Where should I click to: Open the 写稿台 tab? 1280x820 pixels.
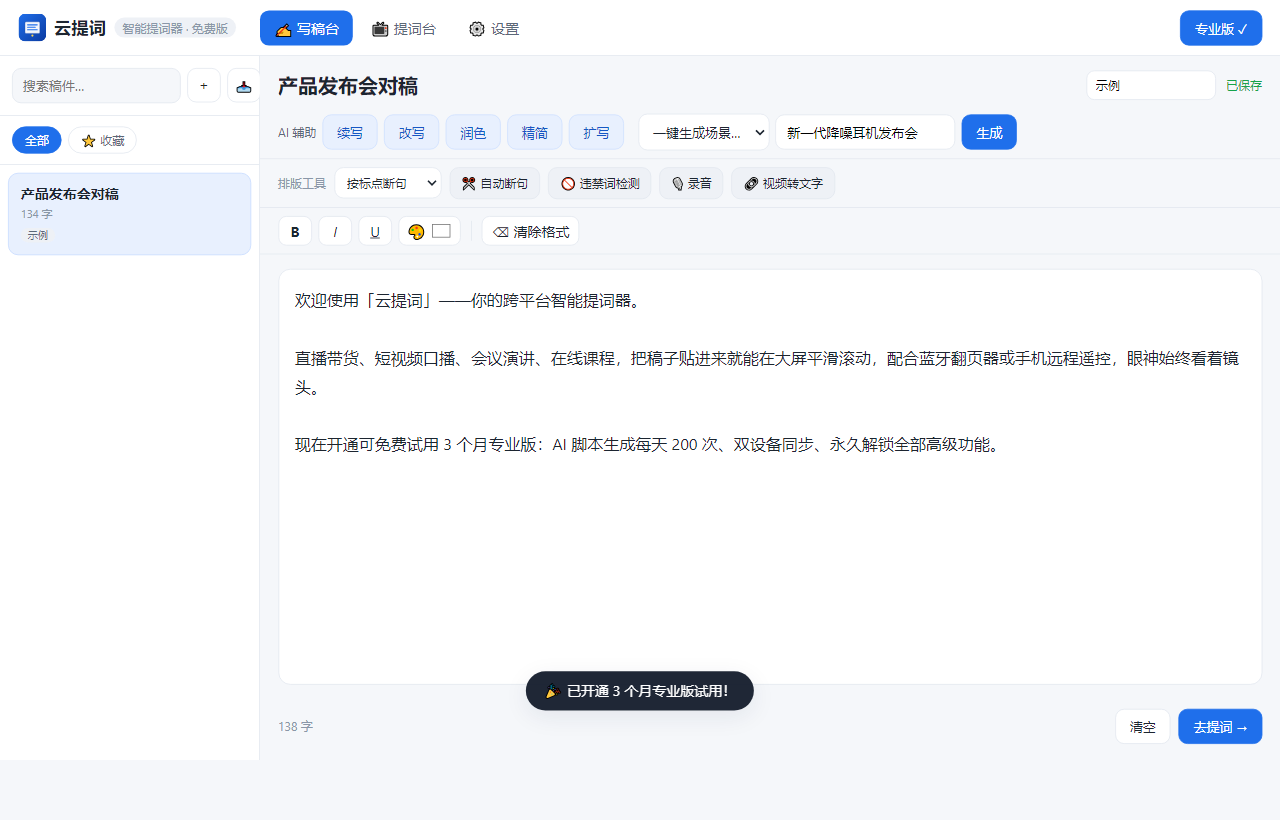(306, 28)
